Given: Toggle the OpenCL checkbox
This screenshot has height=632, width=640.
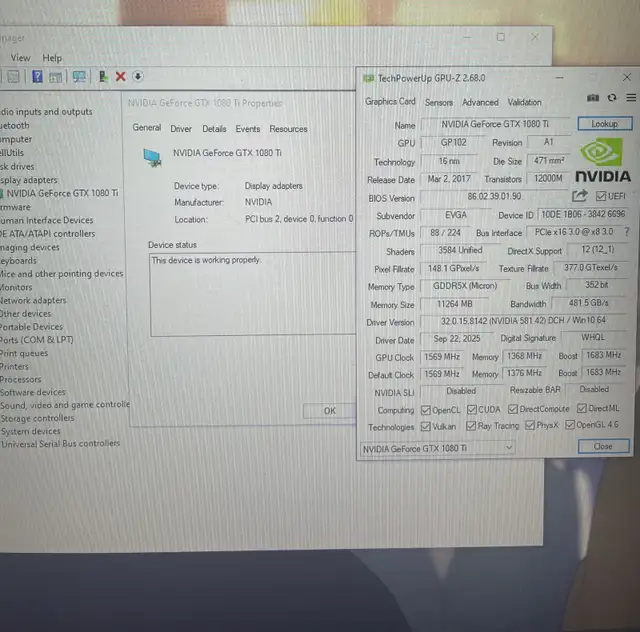Looking at the screenshot, I should point(426,409).
